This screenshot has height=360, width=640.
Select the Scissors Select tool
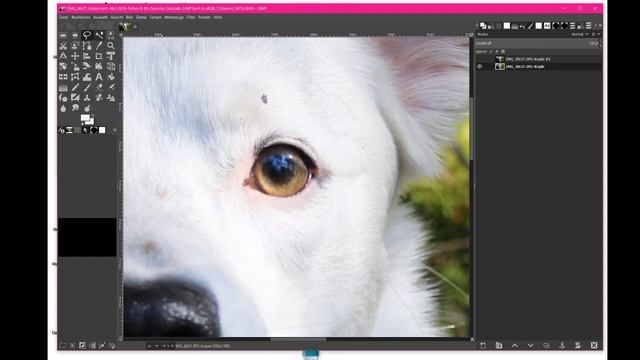tap(63, 46)
